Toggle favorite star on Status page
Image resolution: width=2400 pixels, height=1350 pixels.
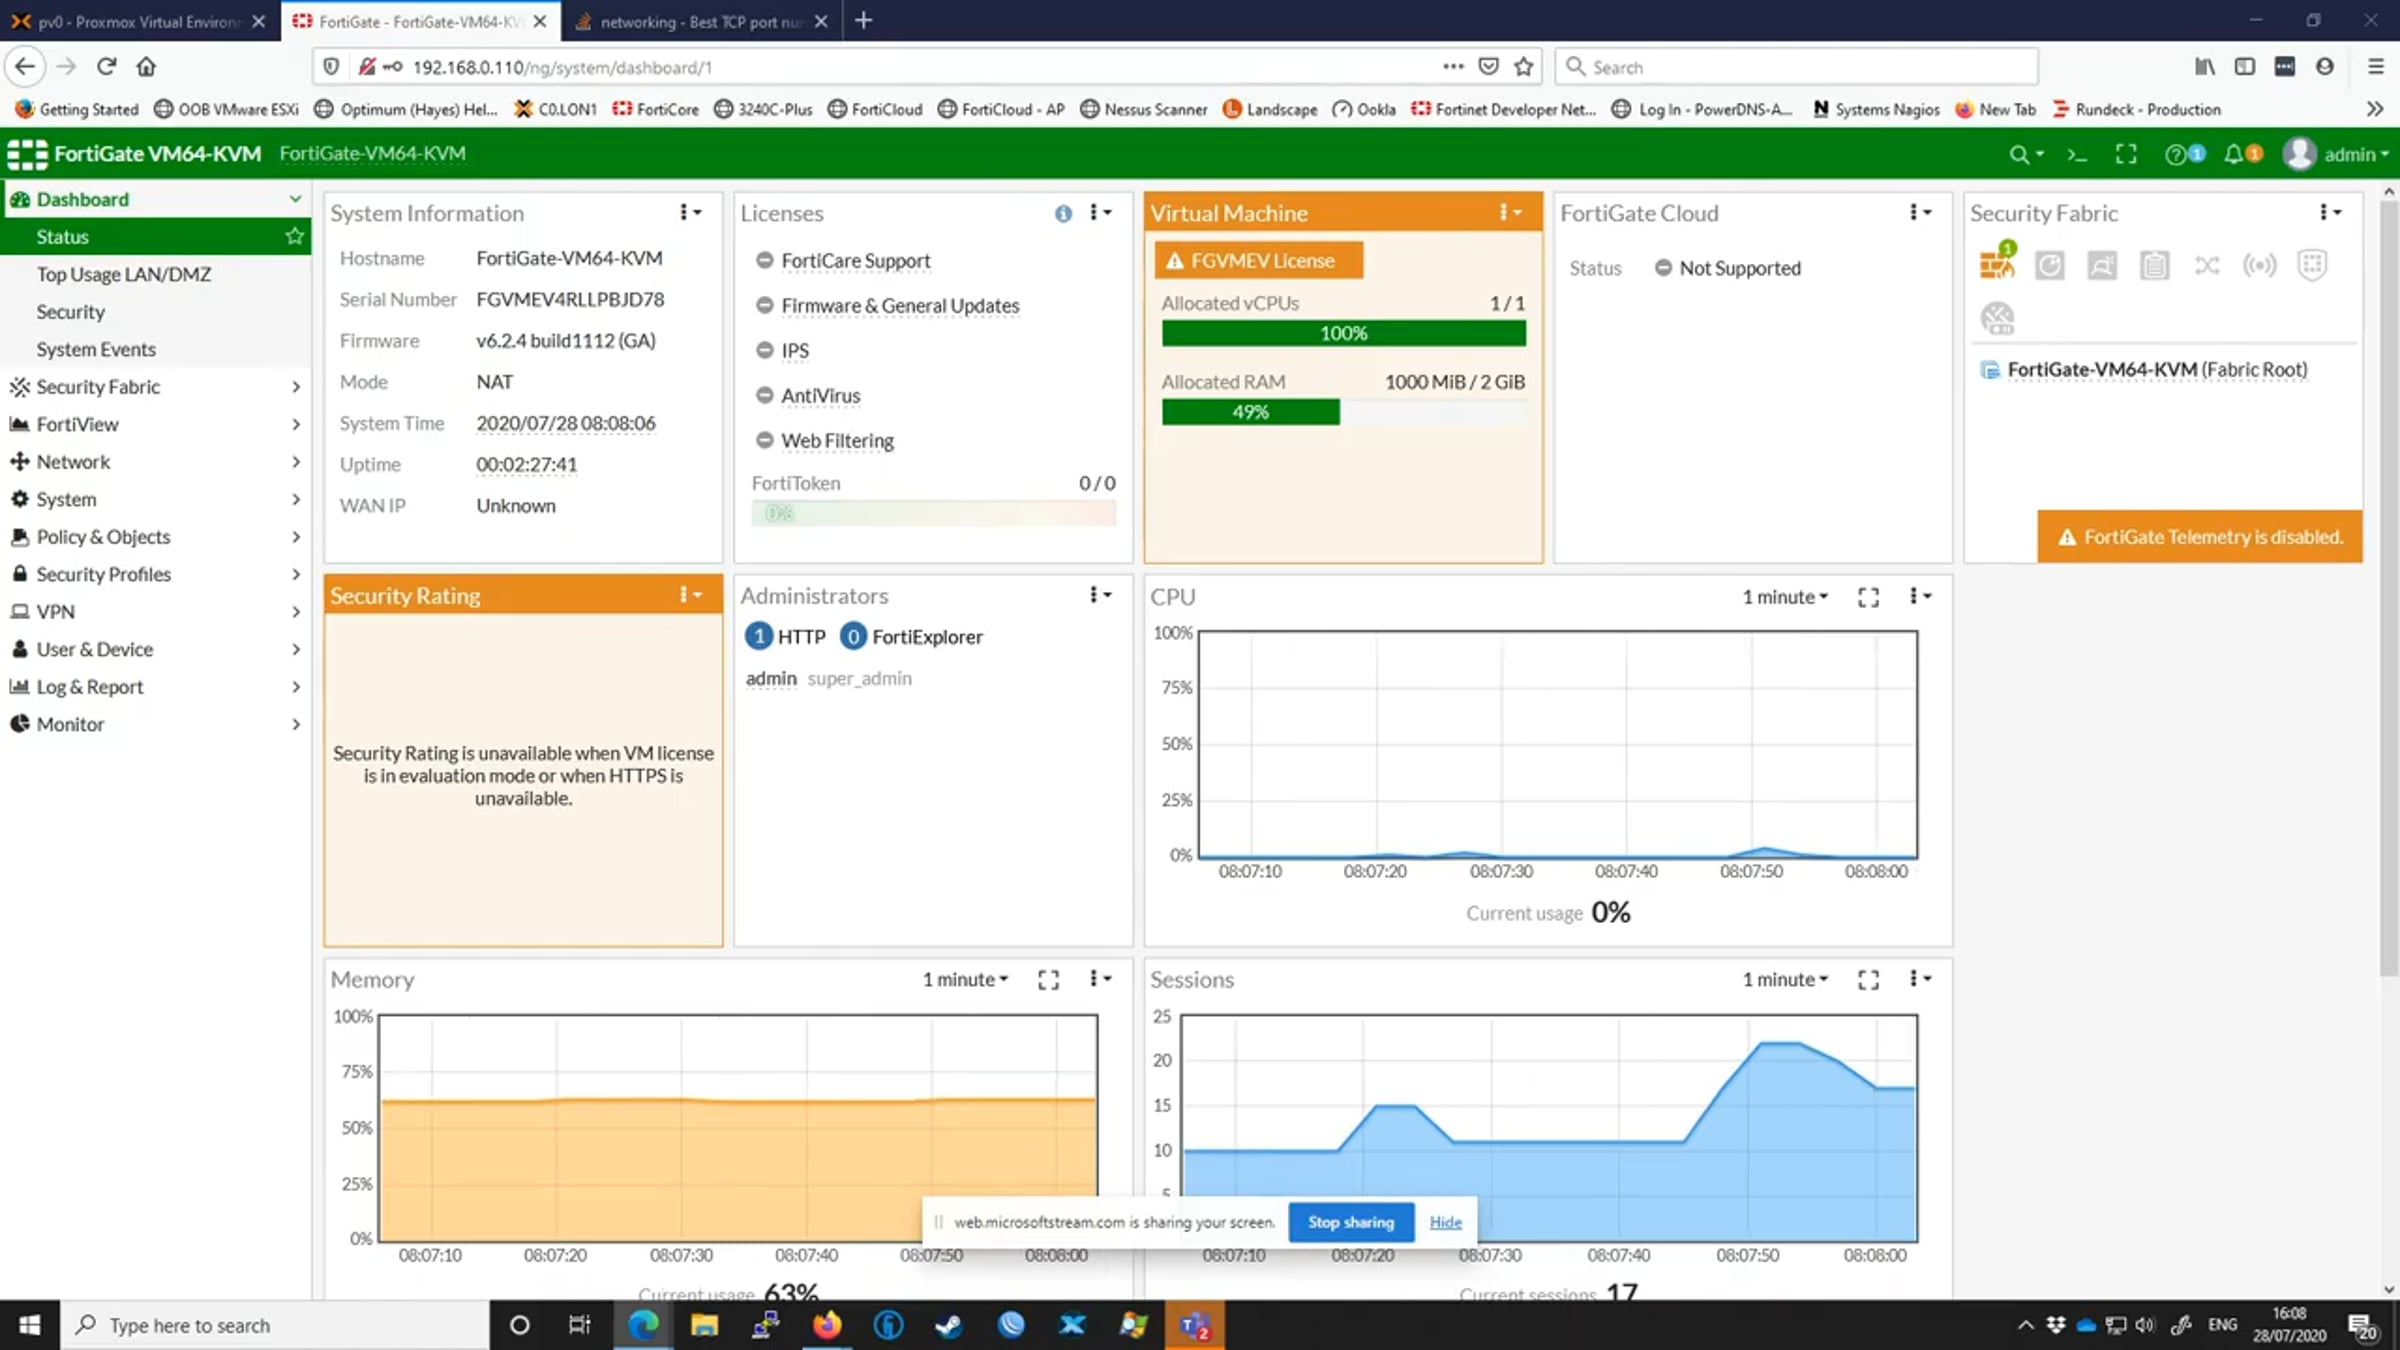point(294,236)
